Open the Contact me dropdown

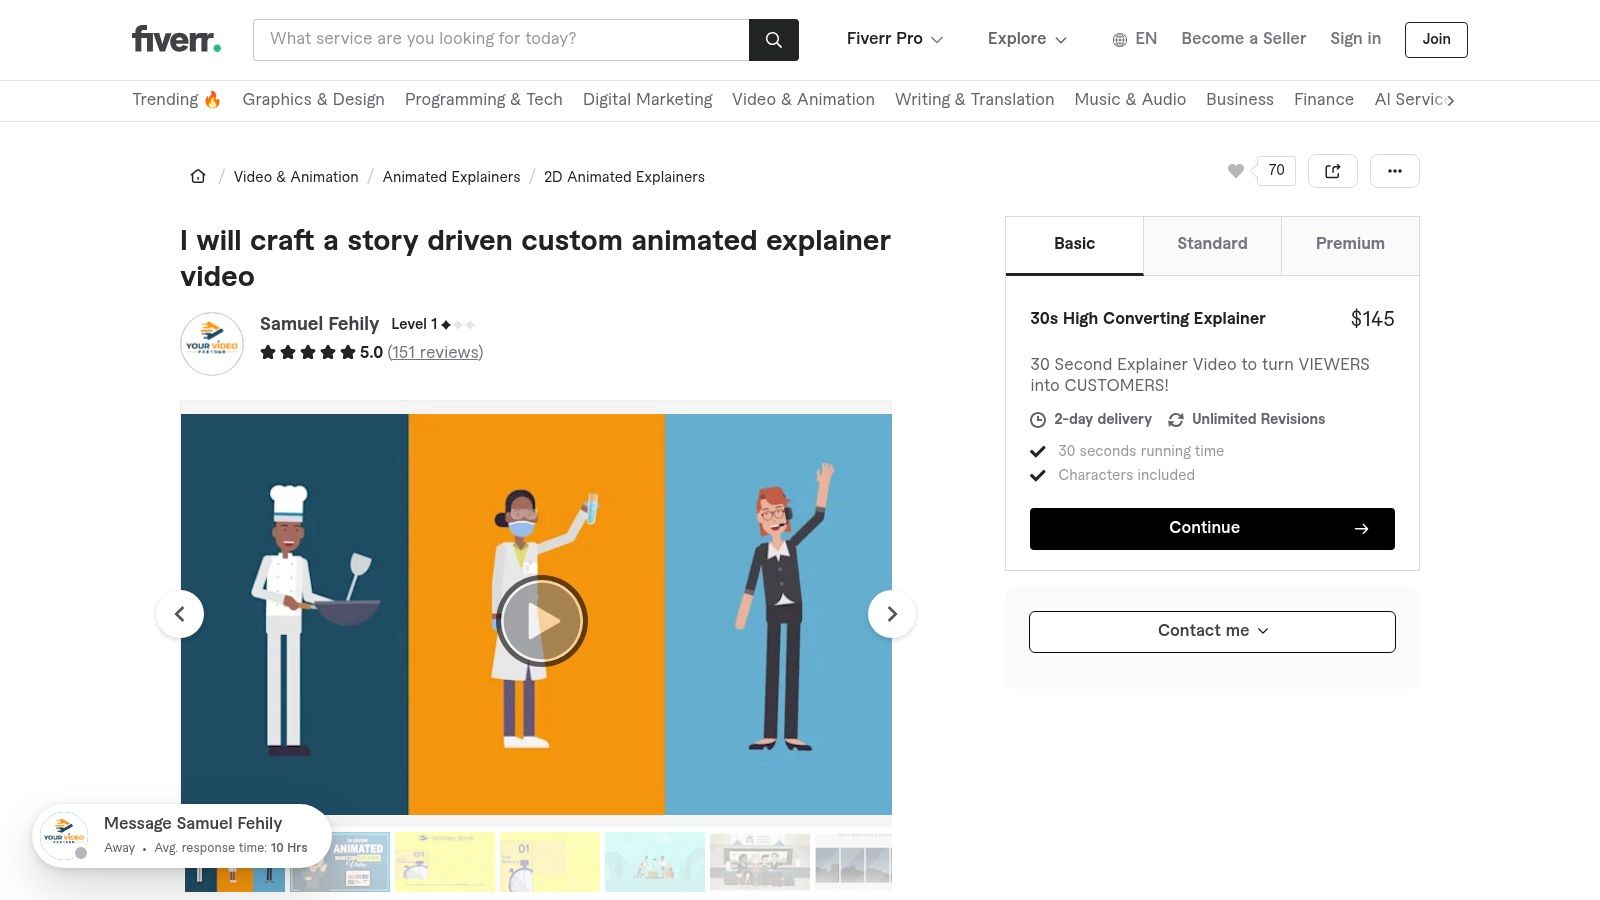(1211, 631)
